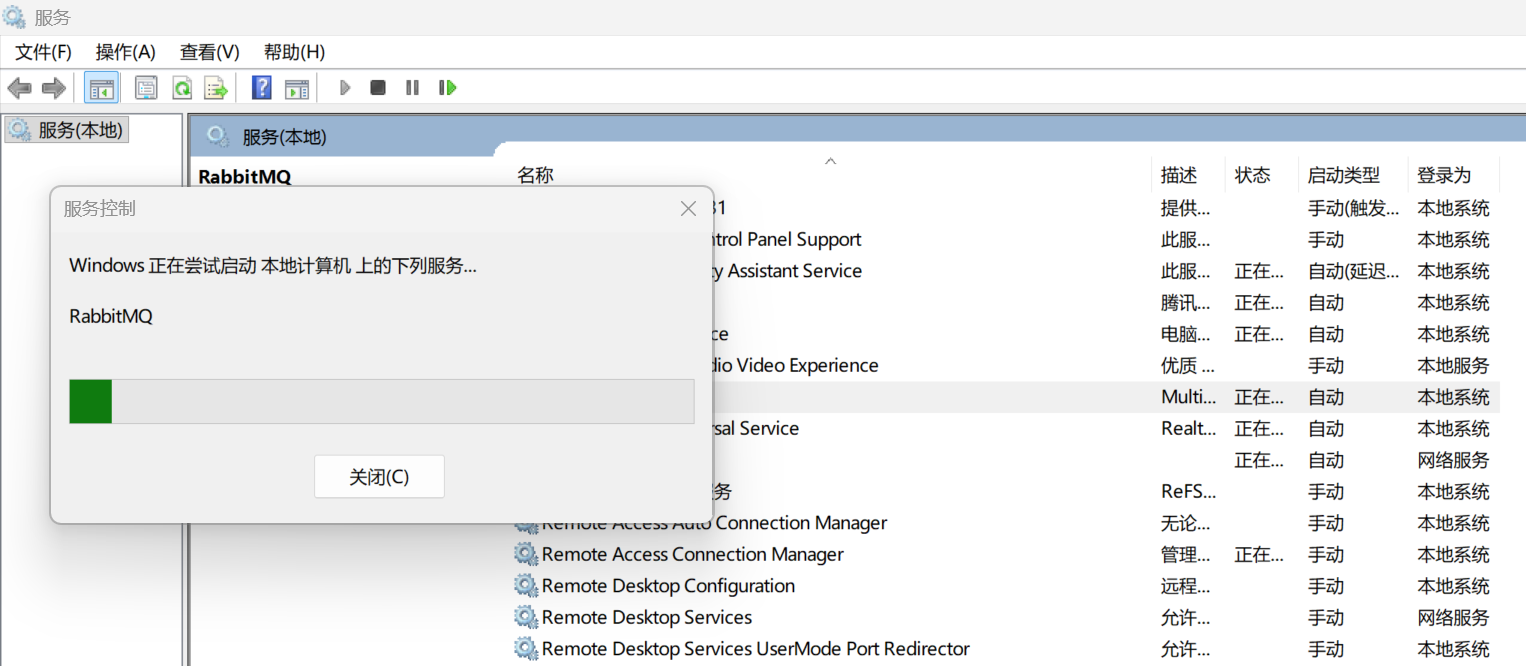Open the 帮助(H) menu
The image size is (1526, 666).
pos(295,52)
